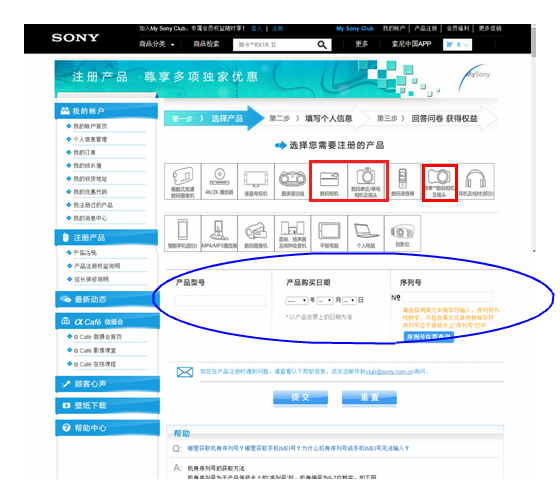560x504 pixels.
Task: Open the purchase month (月) dropdown
Action: (325, 300)
